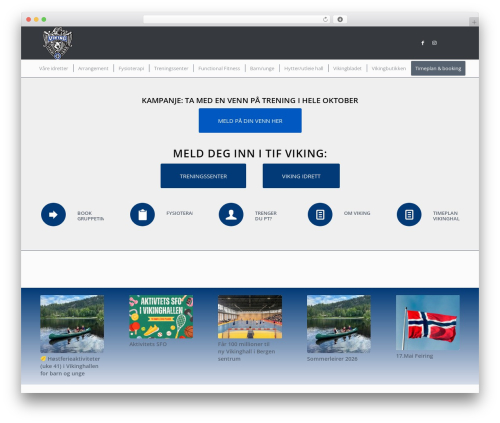Read Høstferieaktiviteter i Vikinghallen article
Screen dimensions: 500x423
70,366
